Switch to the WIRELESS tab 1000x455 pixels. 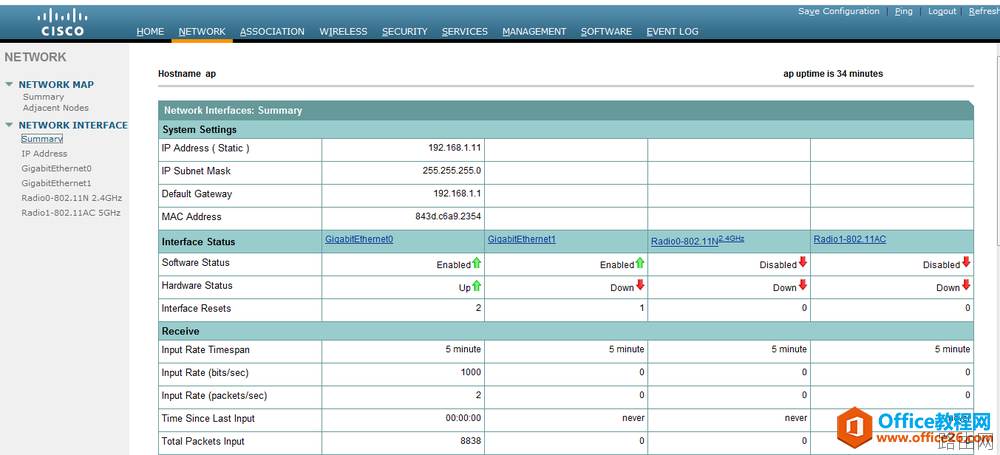pos(343,31)
